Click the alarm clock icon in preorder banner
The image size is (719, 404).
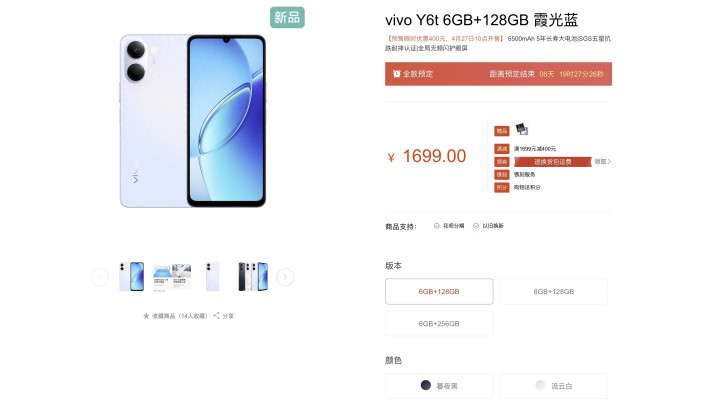[x=397, y=74]
